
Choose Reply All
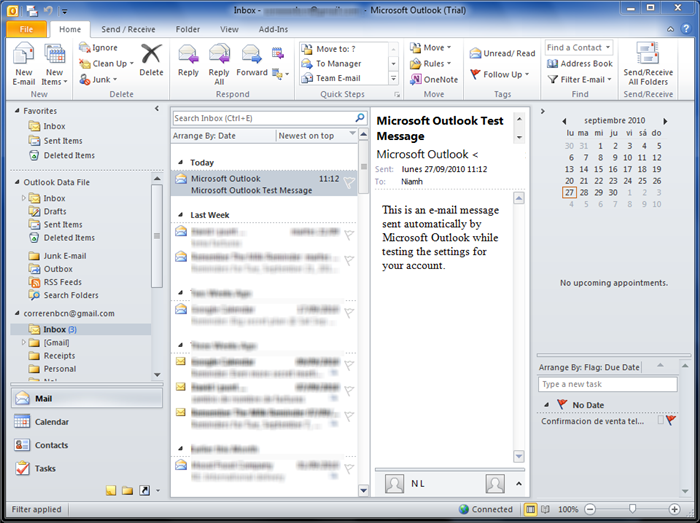pyautogui.click(x=219, y=63)
